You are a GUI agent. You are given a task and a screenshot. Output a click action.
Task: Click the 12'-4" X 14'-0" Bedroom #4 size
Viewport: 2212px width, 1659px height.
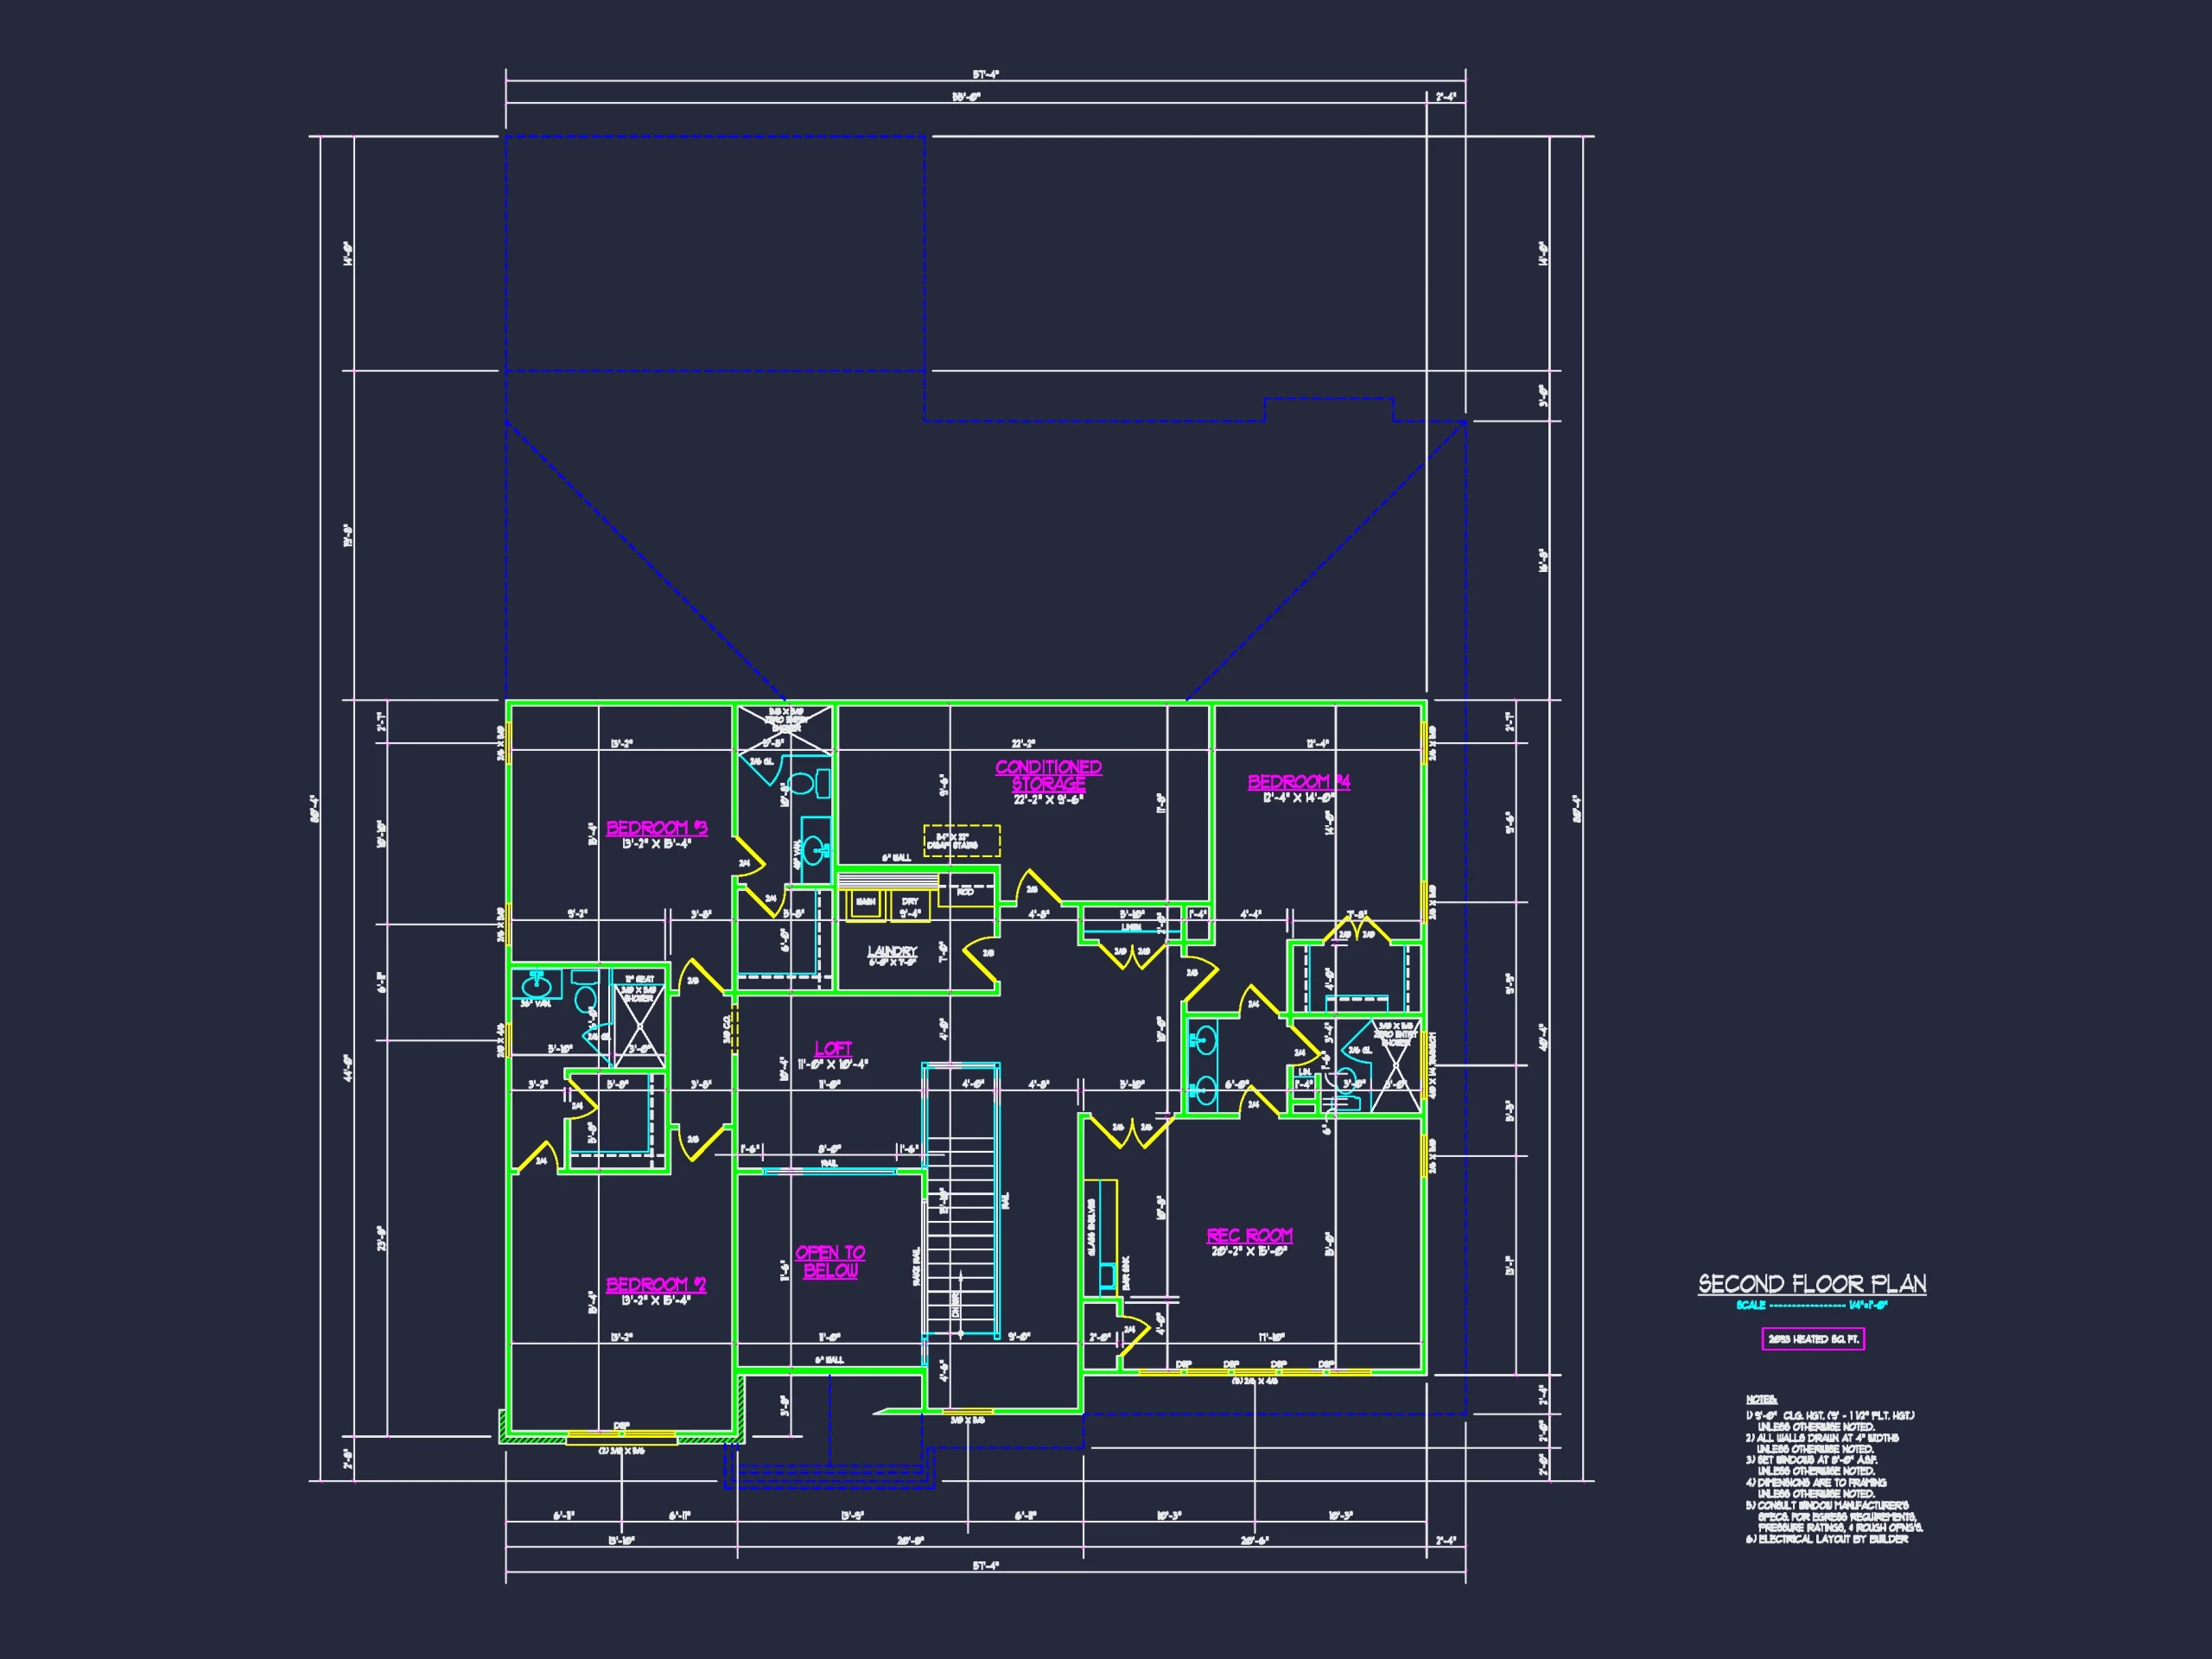tap(1298, 798)
